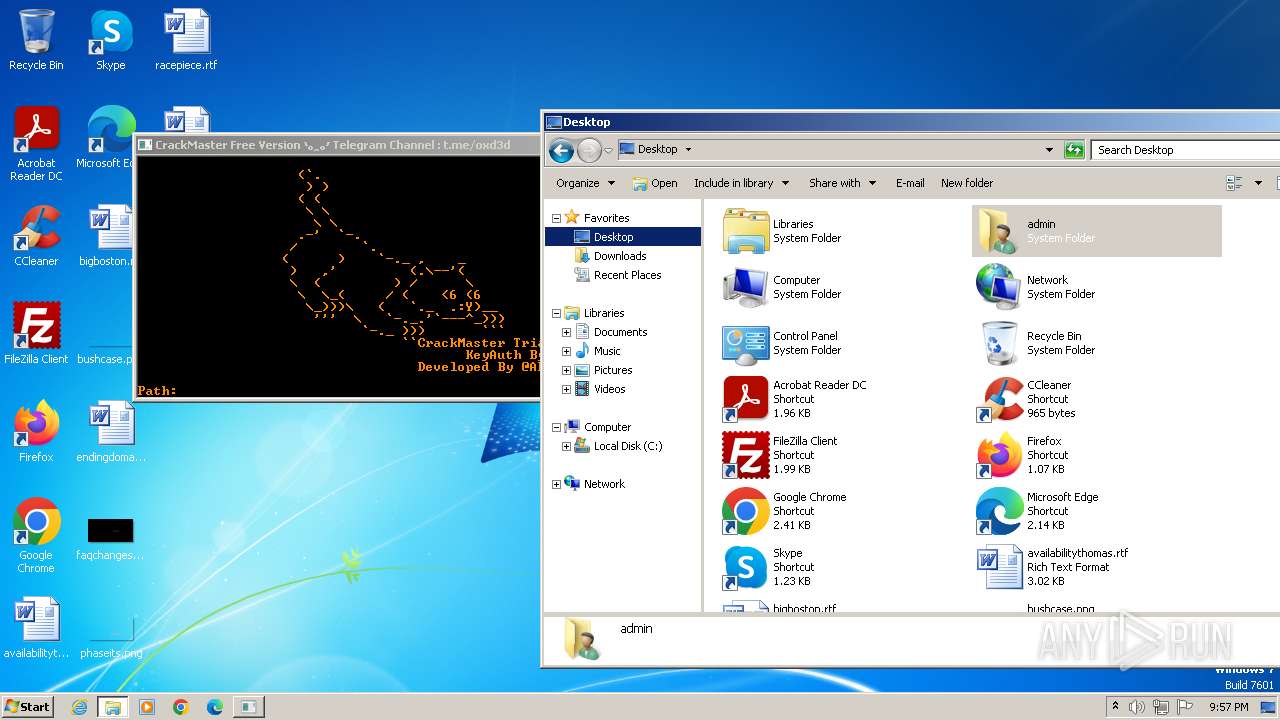1280x720 pixels.
Task: Expand the Network tree node
Action: click(556, 484)
